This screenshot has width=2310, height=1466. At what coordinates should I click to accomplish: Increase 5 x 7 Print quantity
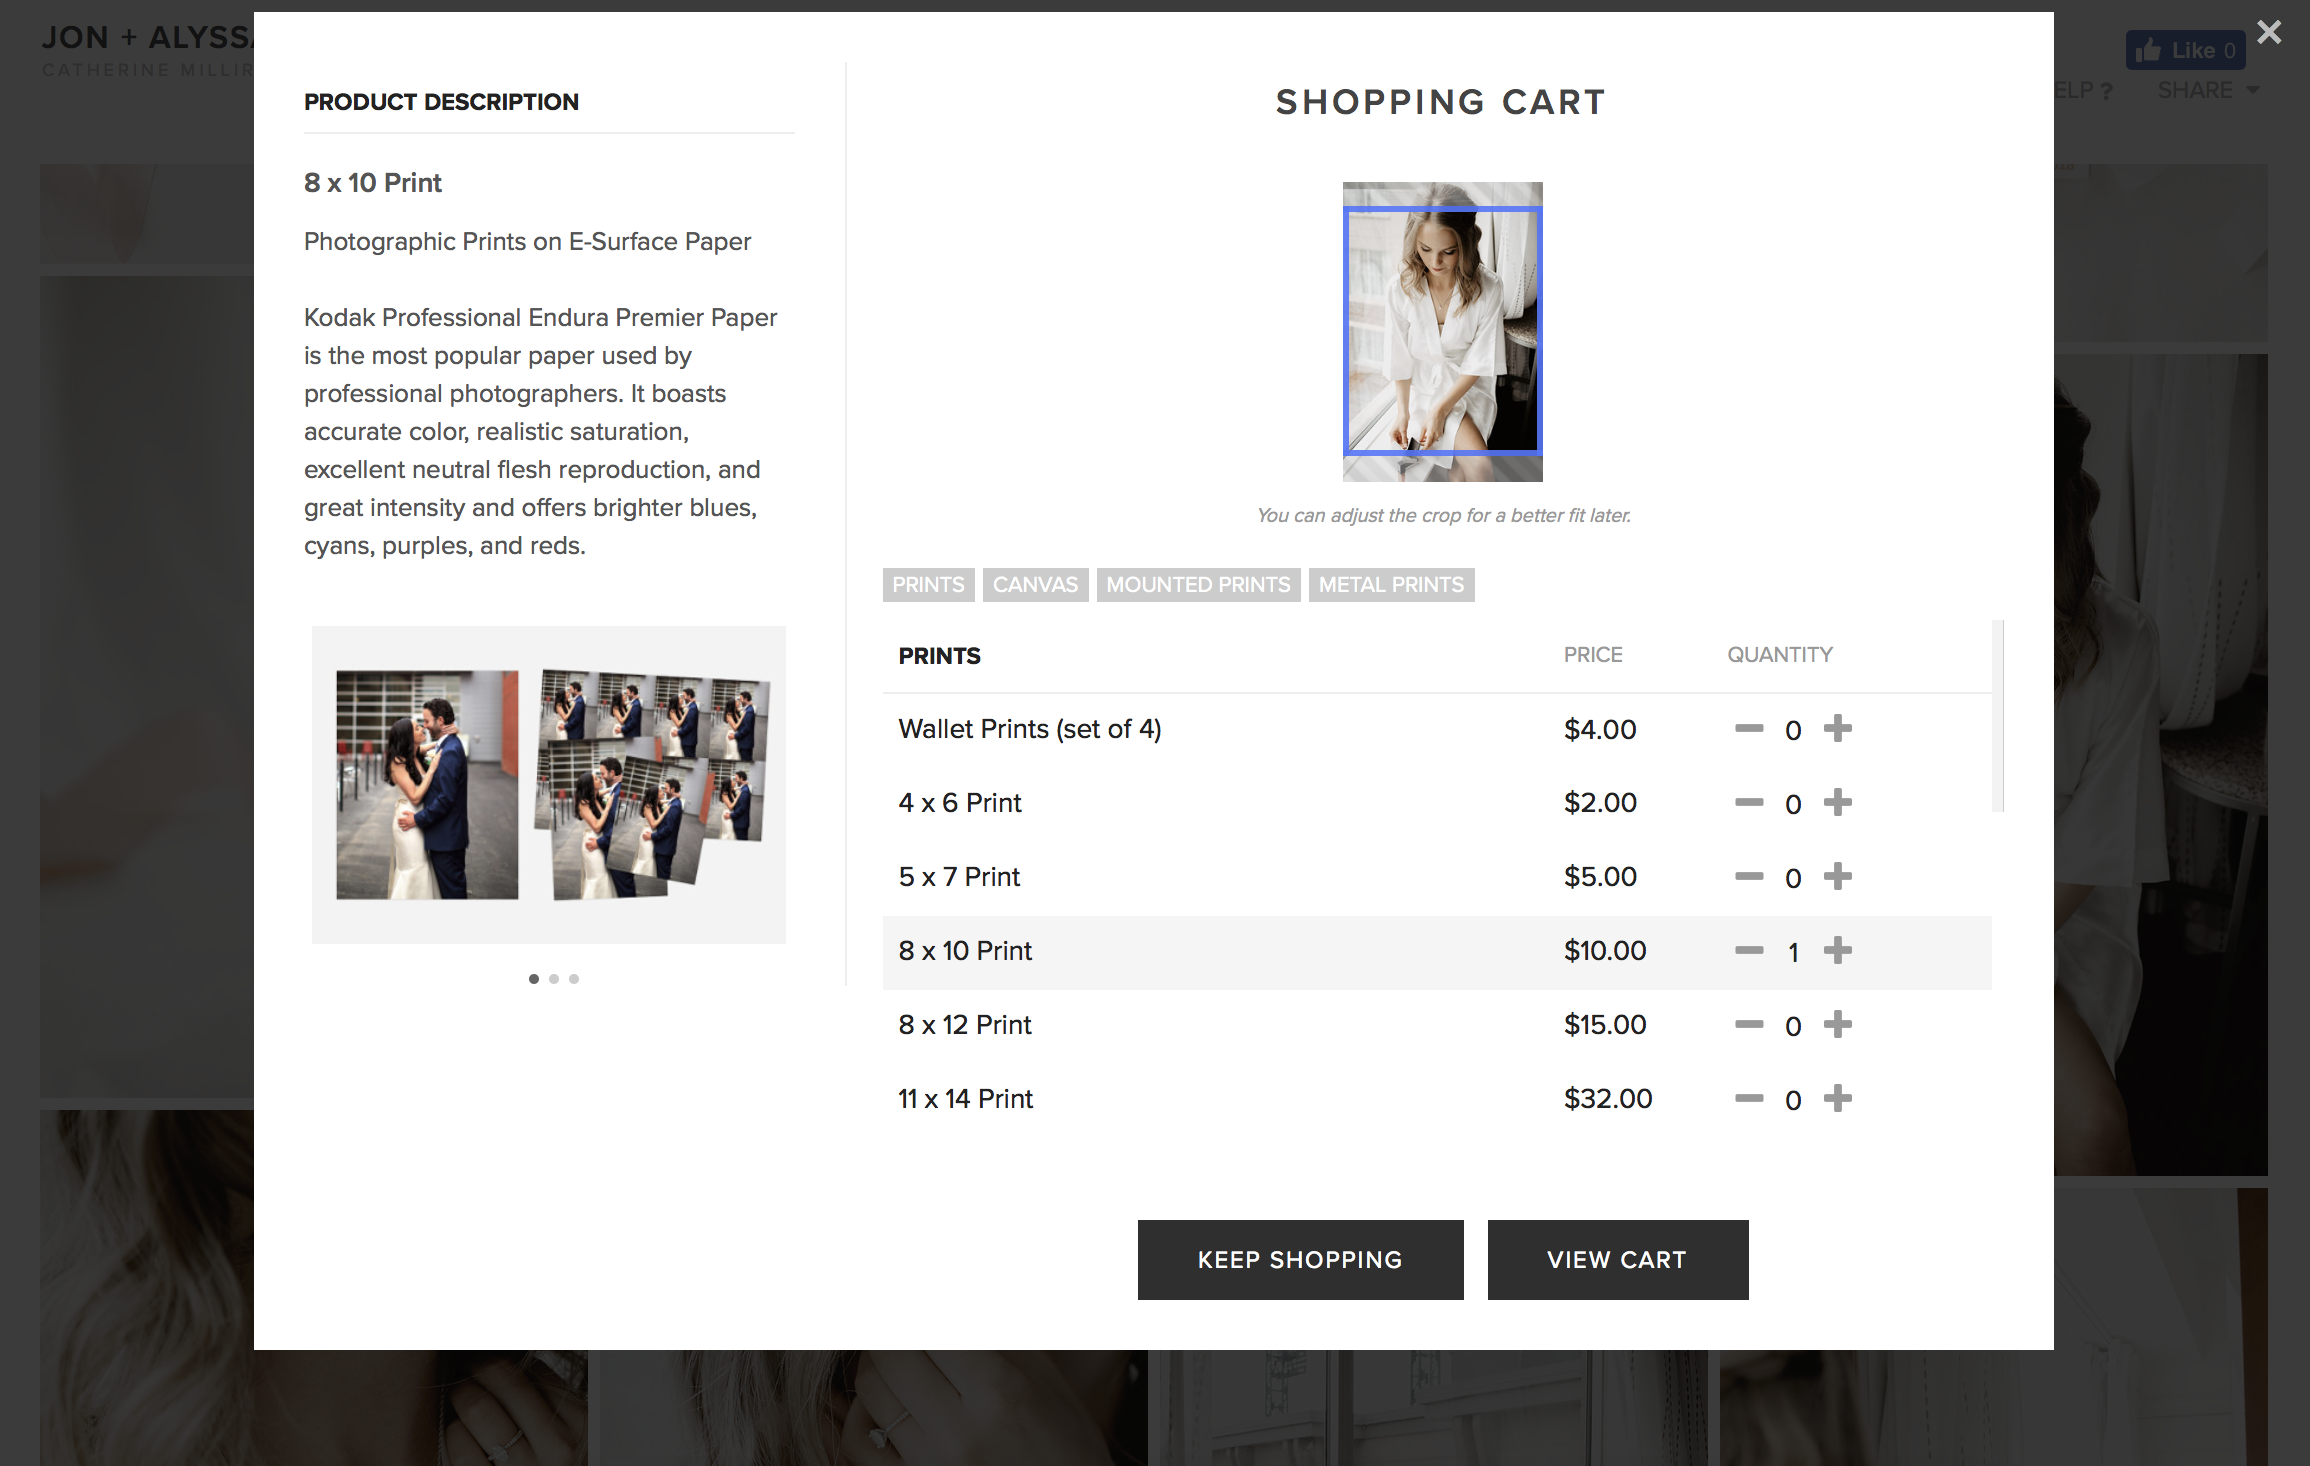click(x=1837, y=877)
